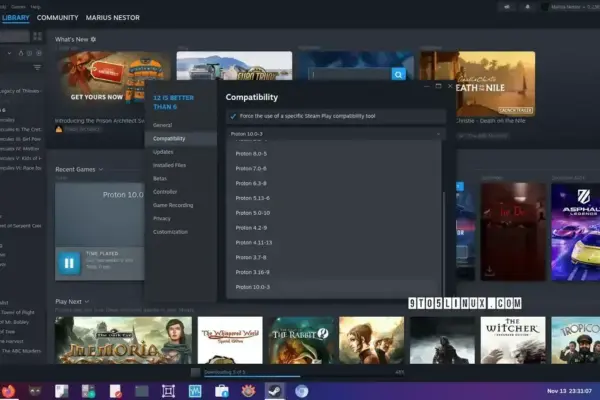Click the clock icon in the library sidebar

[x=29, y=53]
